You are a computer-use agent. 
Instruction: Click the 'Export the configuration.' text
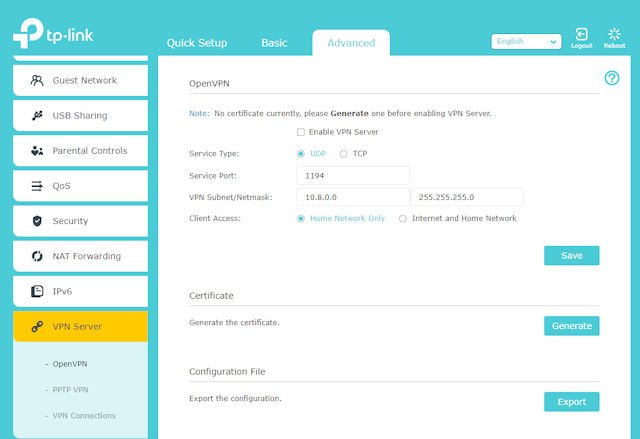pyautogui.click(x=235, y=399)
